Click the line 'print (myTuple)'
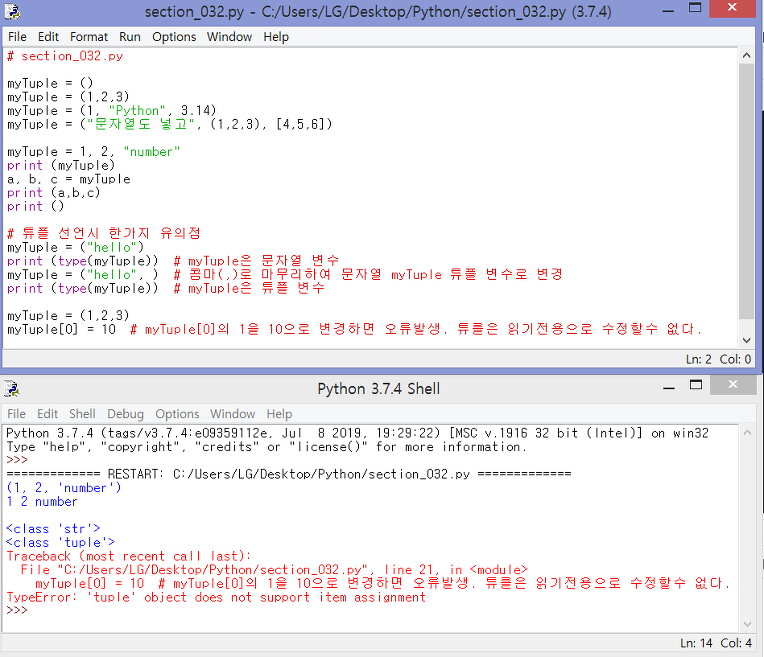Viewport: 764px width, 657px height. 61,165
